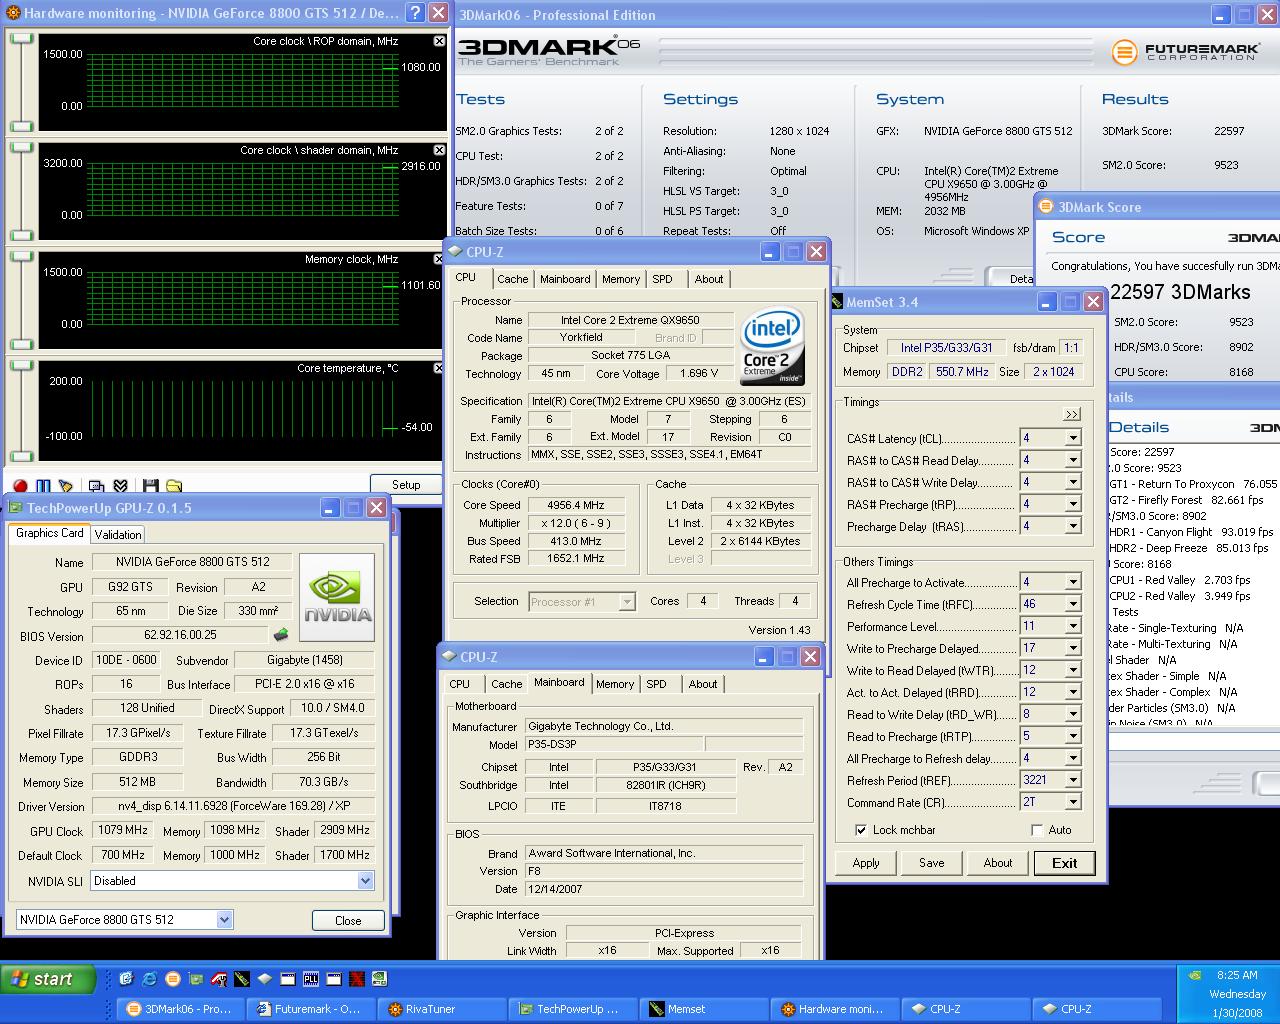The image size is (1280, 1024).
Task: Launch 3DMark orange icon in quick launch
Action: [173, 979]
